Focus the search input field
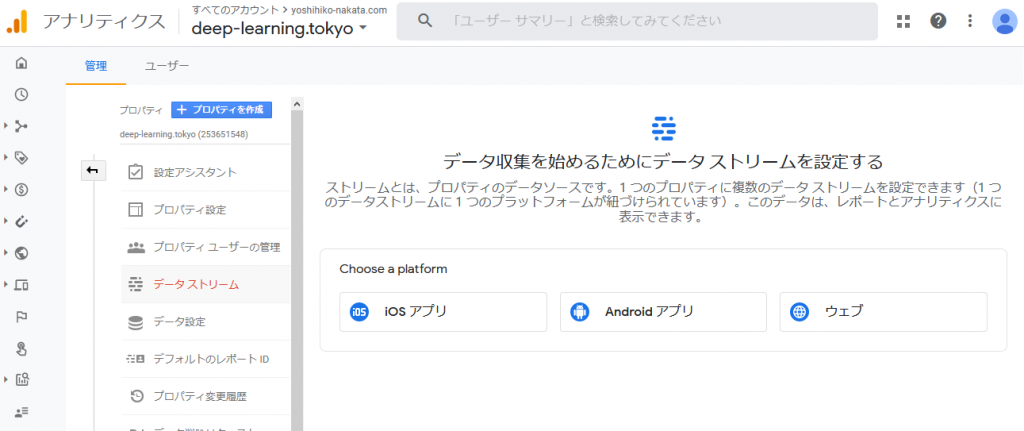The width and height of the screenshot is (1024, 431). [x=637, y=21]
